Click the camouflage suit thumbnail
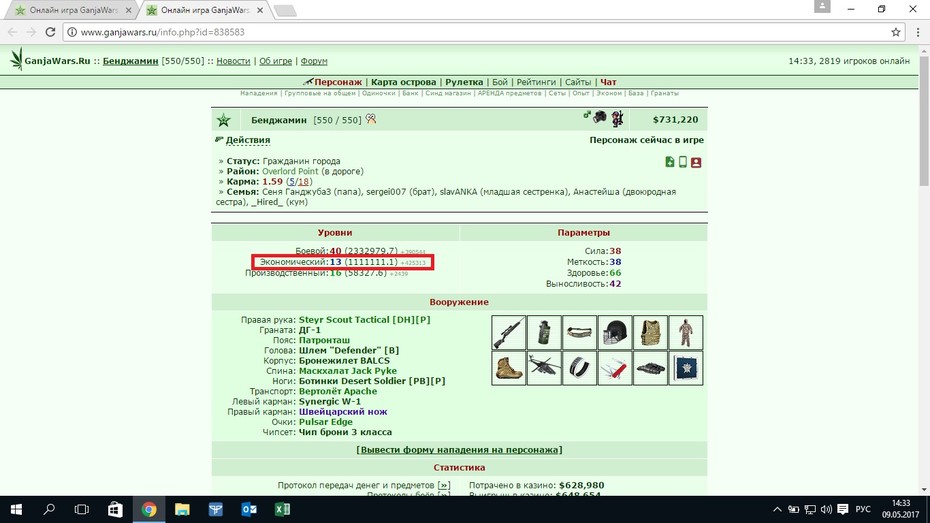 686,333
